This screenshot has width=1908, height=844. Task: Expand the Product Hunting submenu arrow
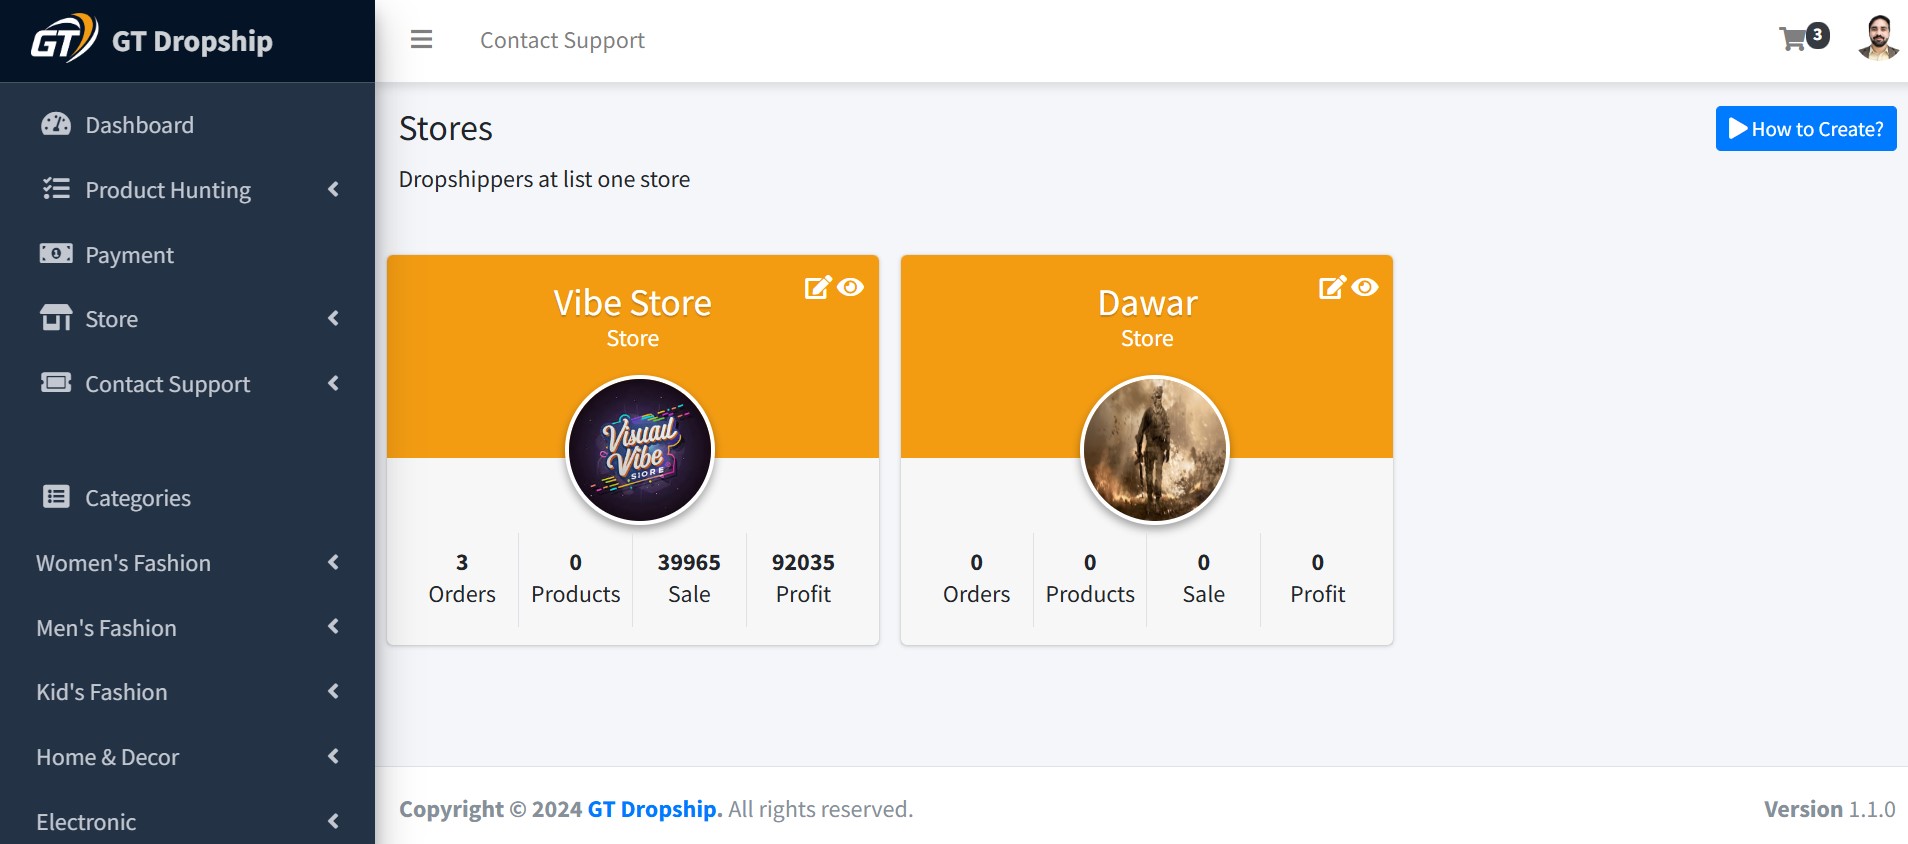[333, 189]
